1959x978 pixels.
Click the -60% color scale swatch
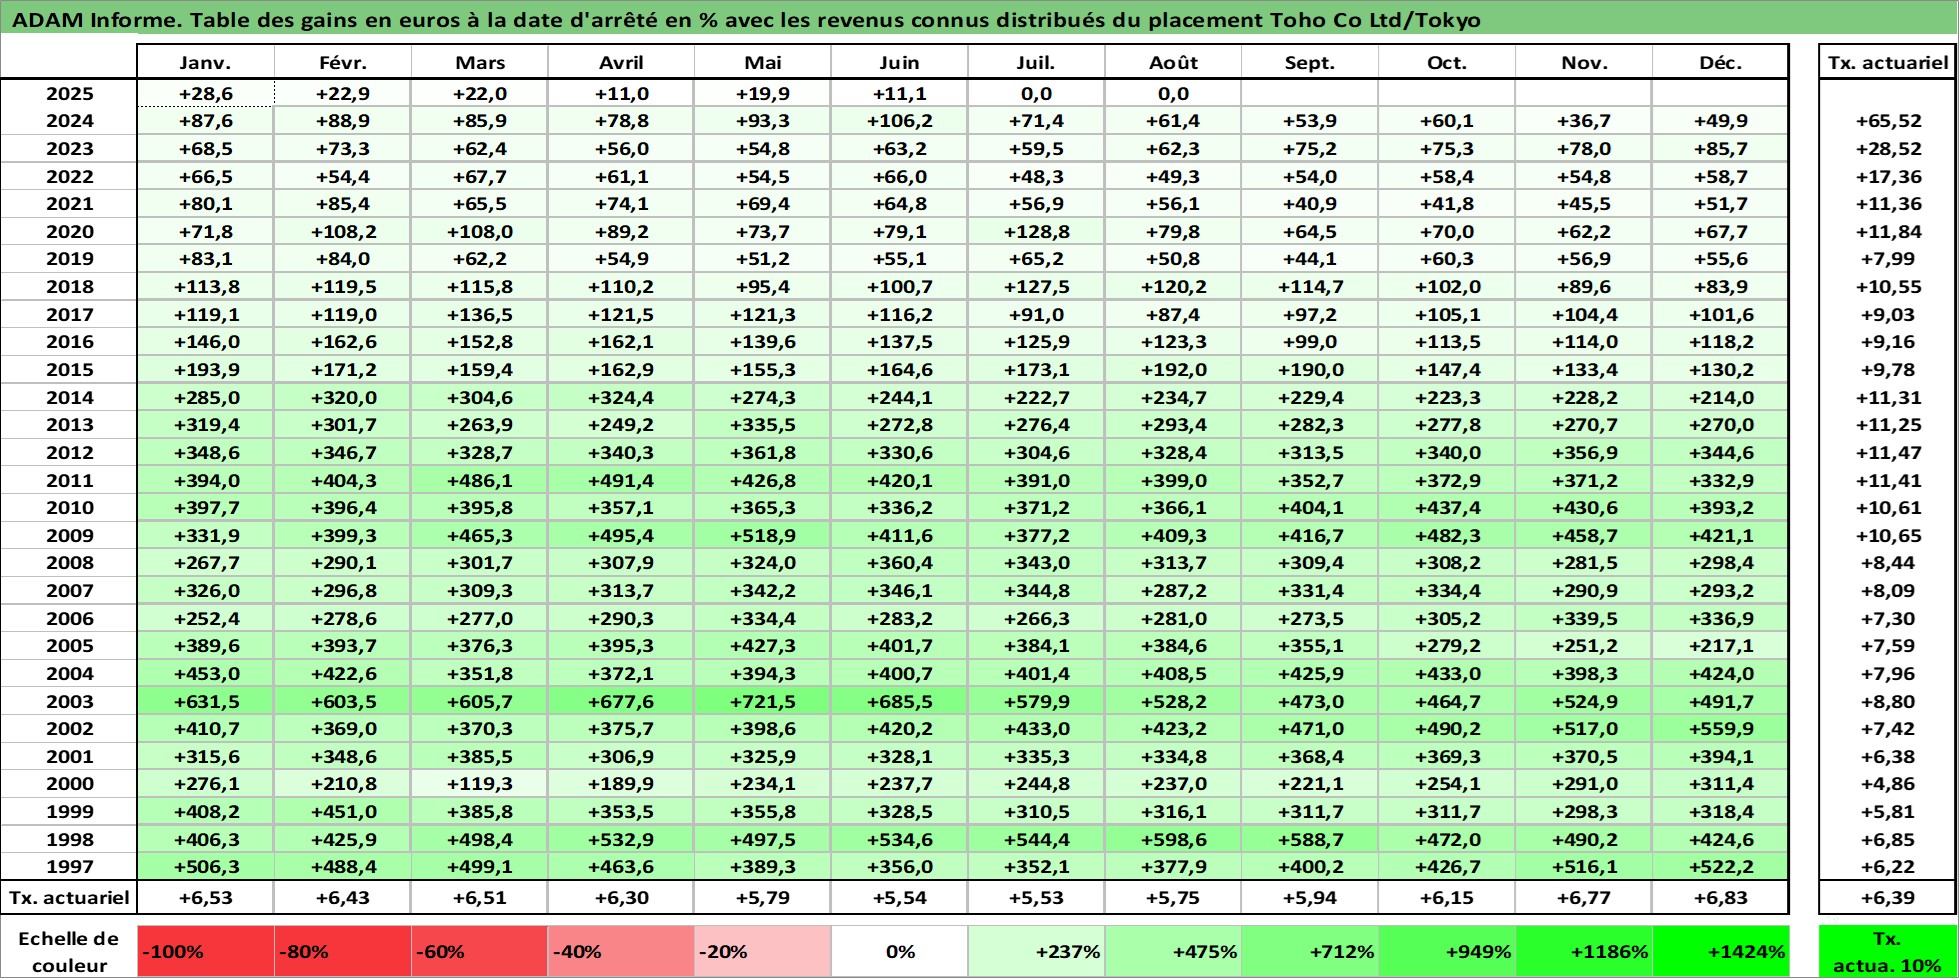tap(480, 952)
